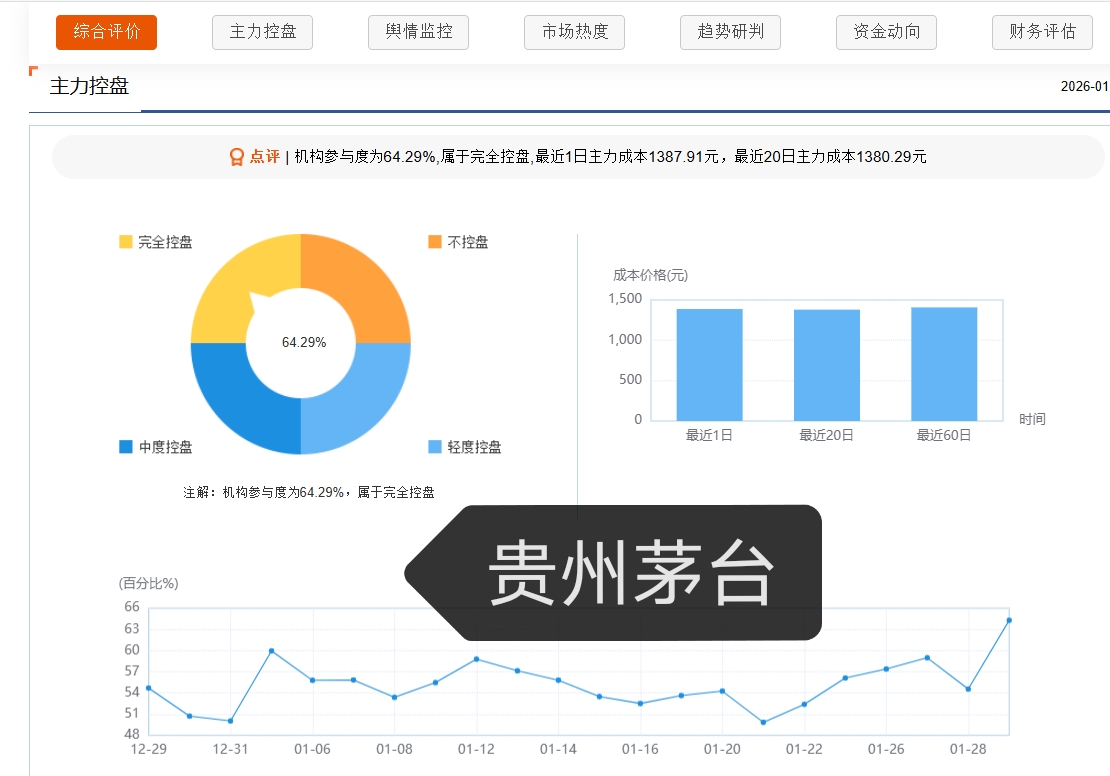Click the 2026-01 date text at top right
This screenshot has height=776, width=1110.
pyautogui.click(x=1085, y=86)
